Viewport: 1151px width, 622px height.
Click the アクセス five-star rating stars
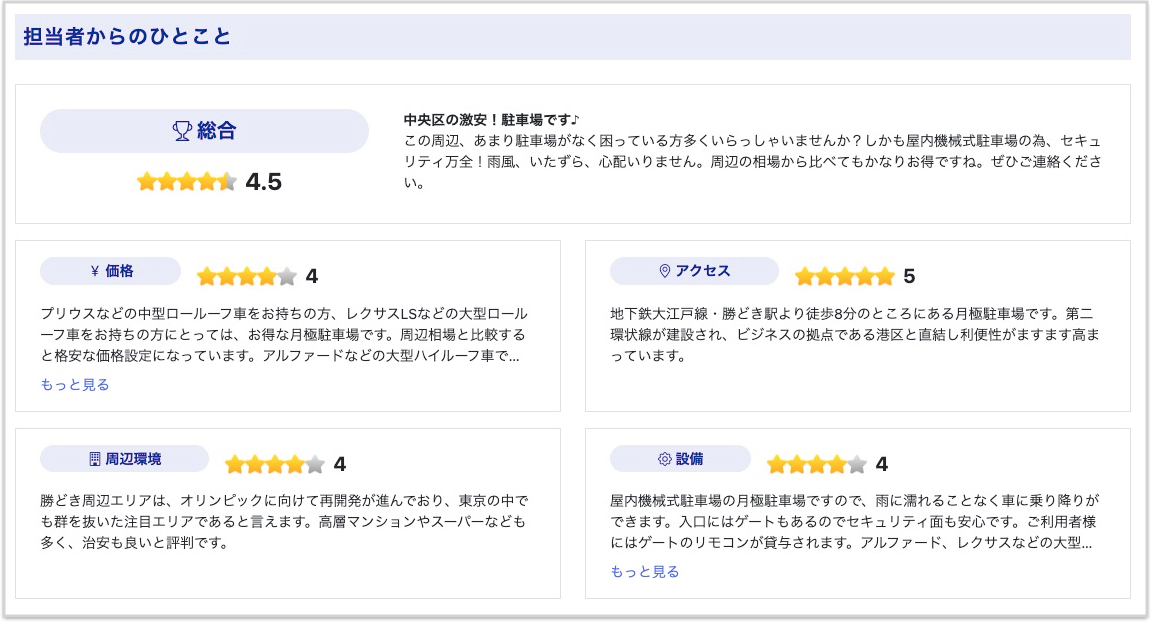click(844, 277)
